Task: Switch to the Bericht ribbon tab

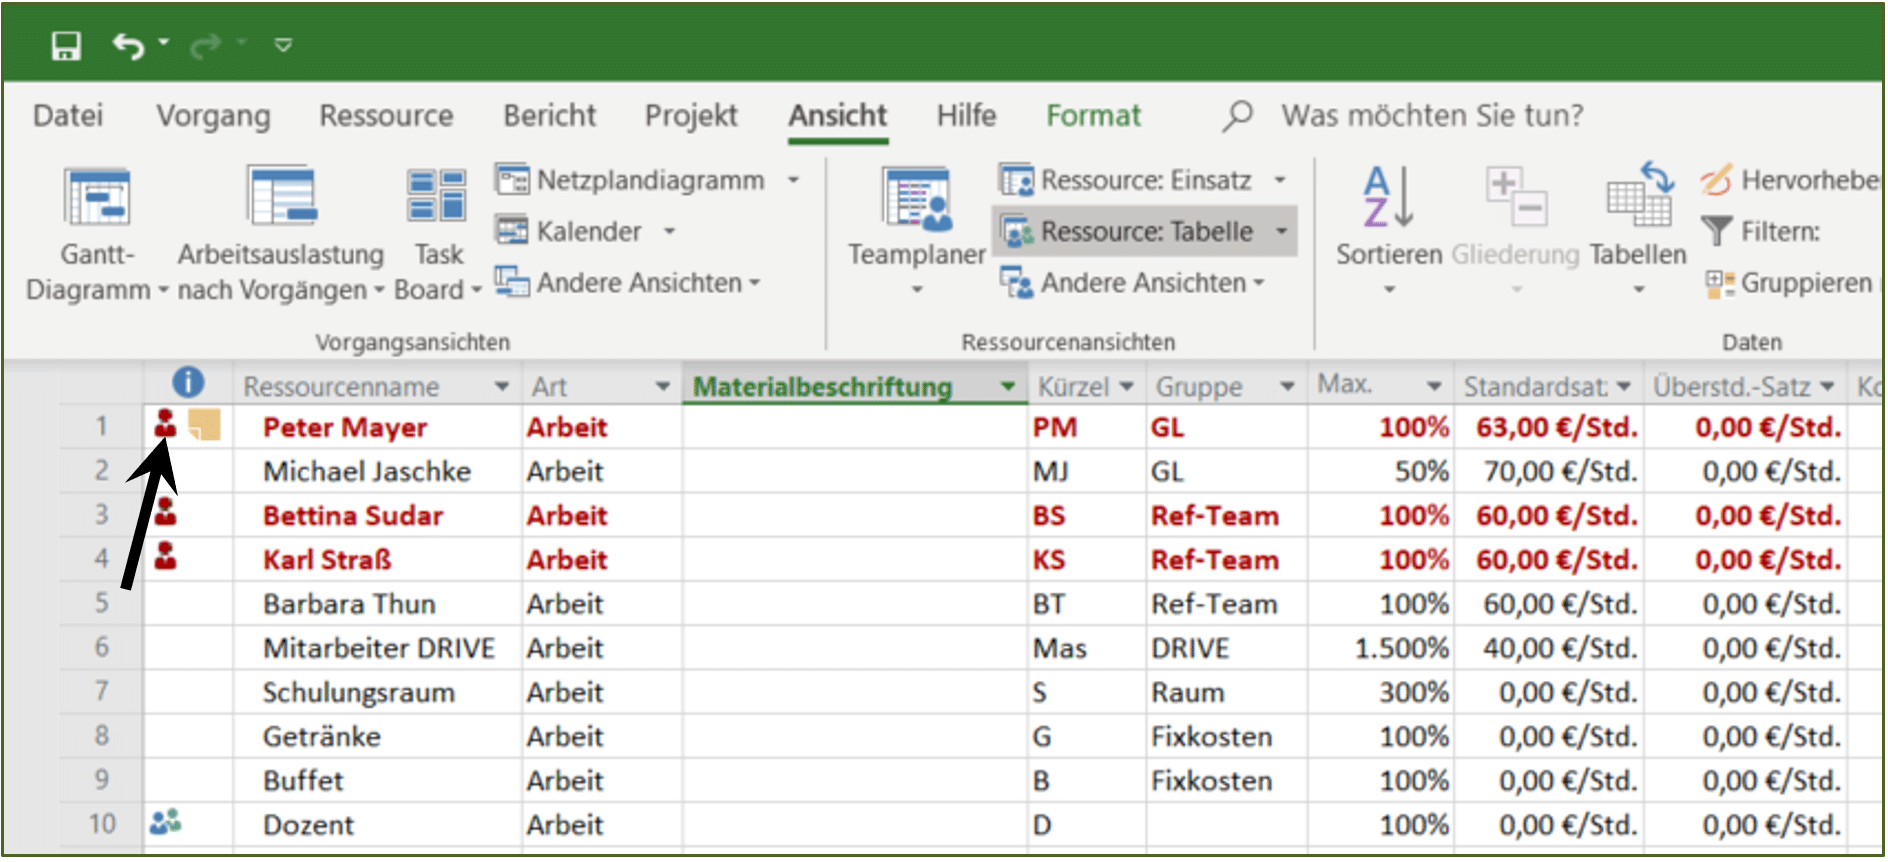Action: click(x=550, y=116)
